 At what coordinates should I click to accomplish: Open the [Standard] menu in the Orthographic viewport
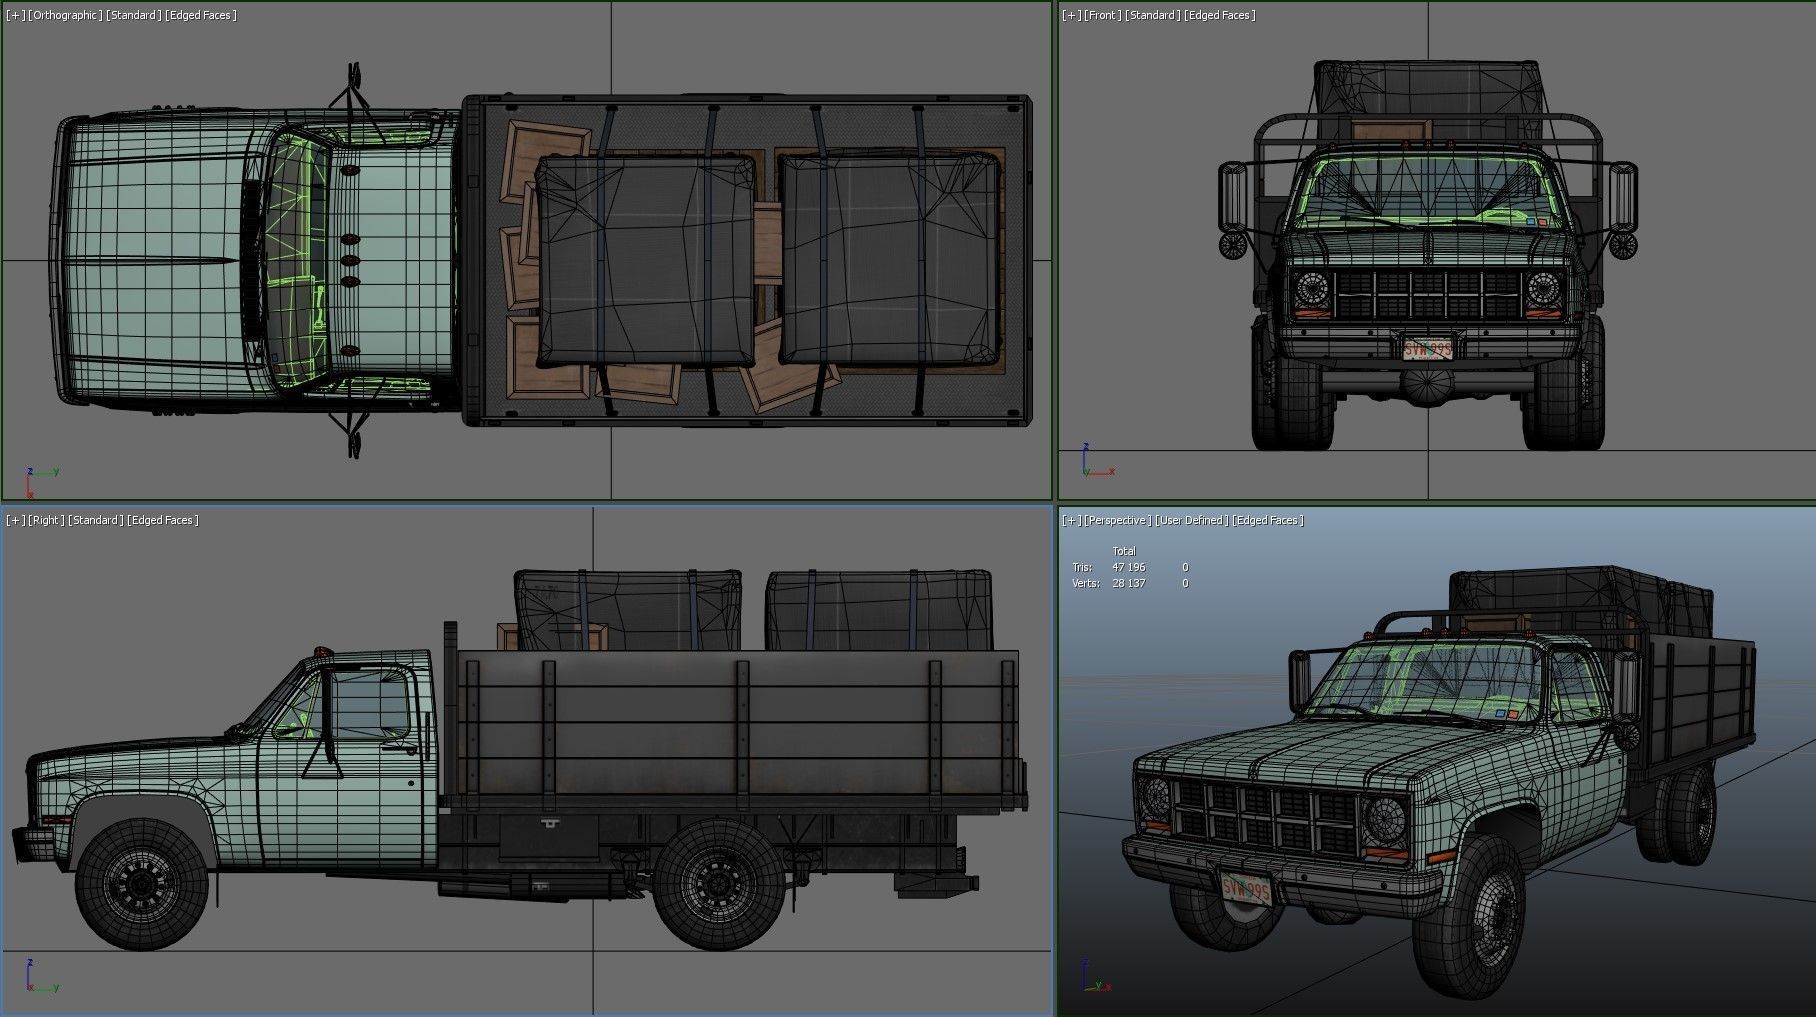[134, 15]
